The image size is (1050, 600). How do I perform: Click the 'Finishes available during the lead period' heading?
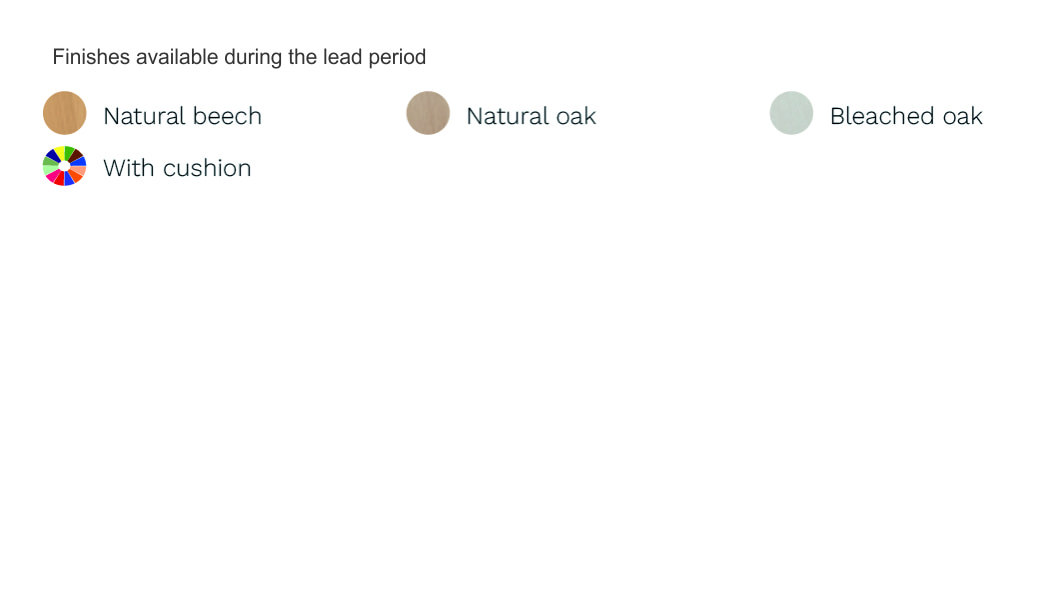[239, 57]
